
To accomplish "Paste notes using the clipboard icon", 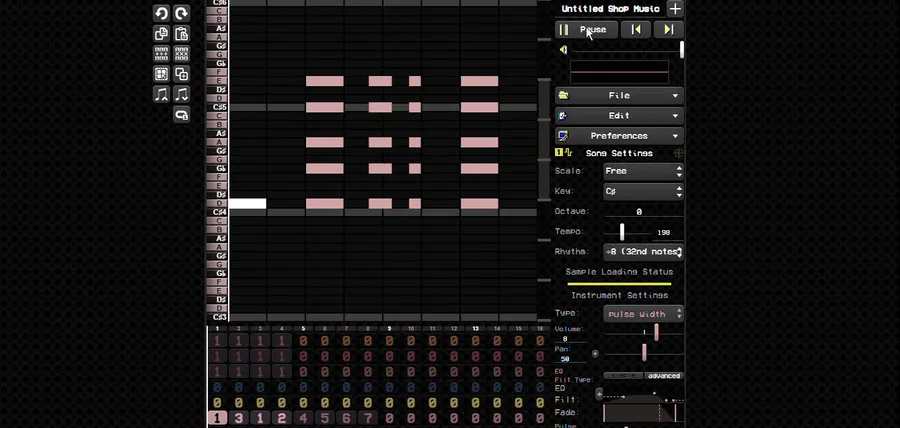I will [181, 34].
